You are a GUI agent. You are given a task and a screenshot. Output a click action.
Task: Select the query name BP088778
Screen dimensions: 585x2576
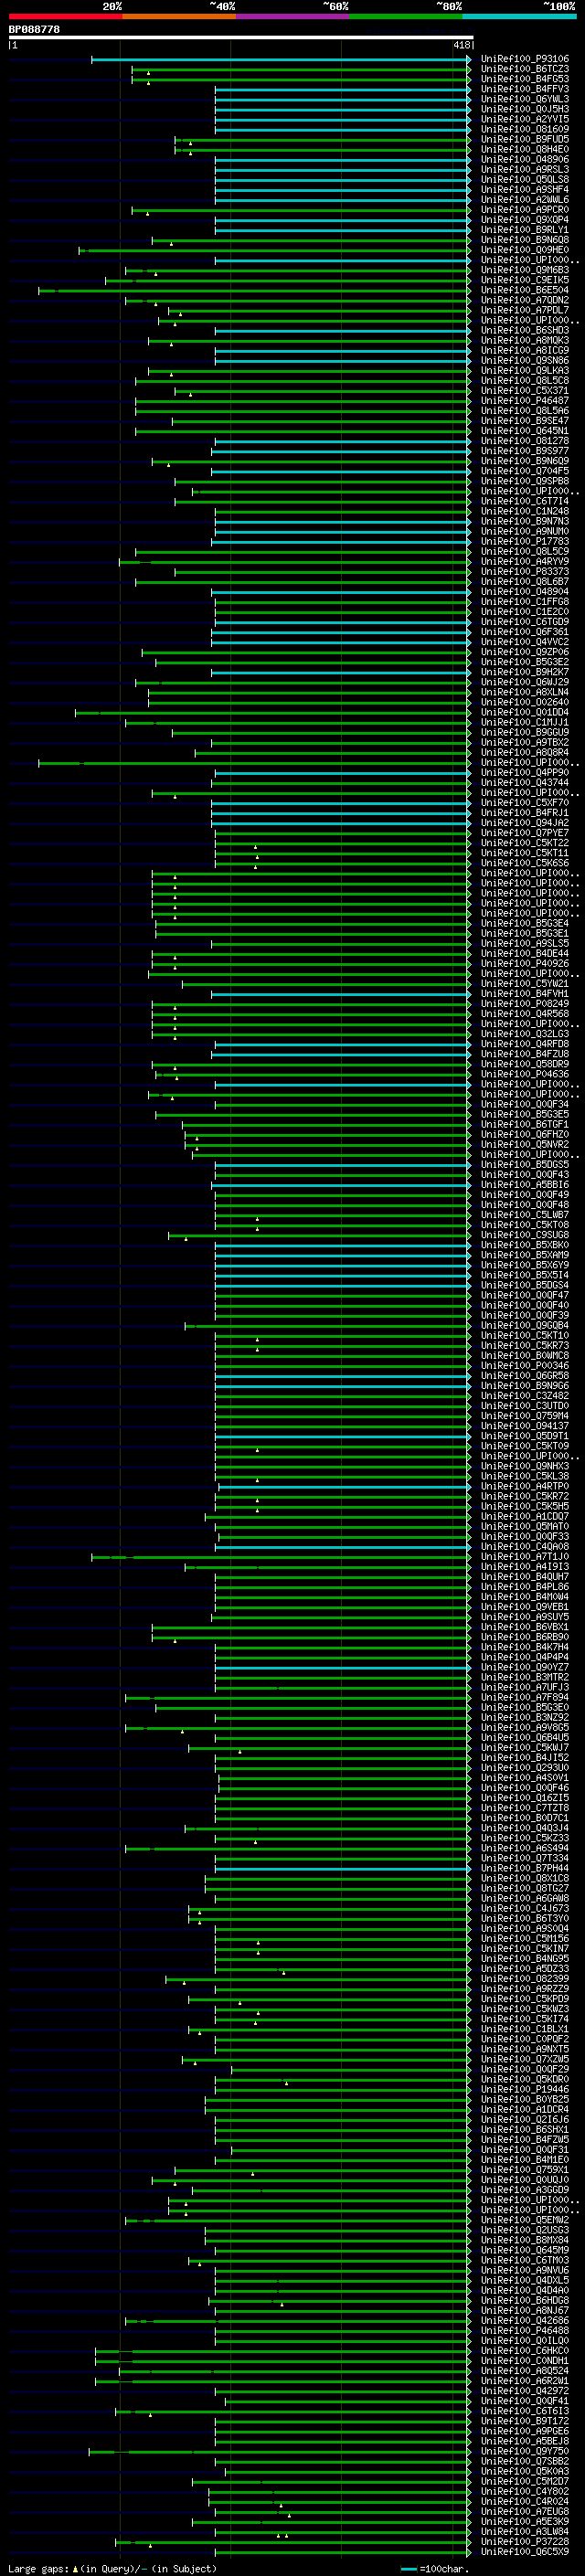35,30
